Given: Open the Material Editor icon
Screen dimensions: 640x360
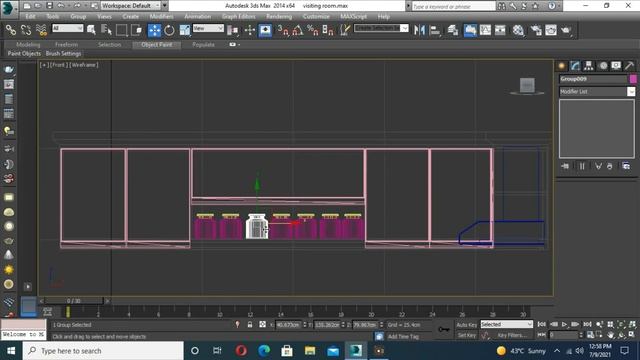Looking at the screenshot, I should (518, 30).
